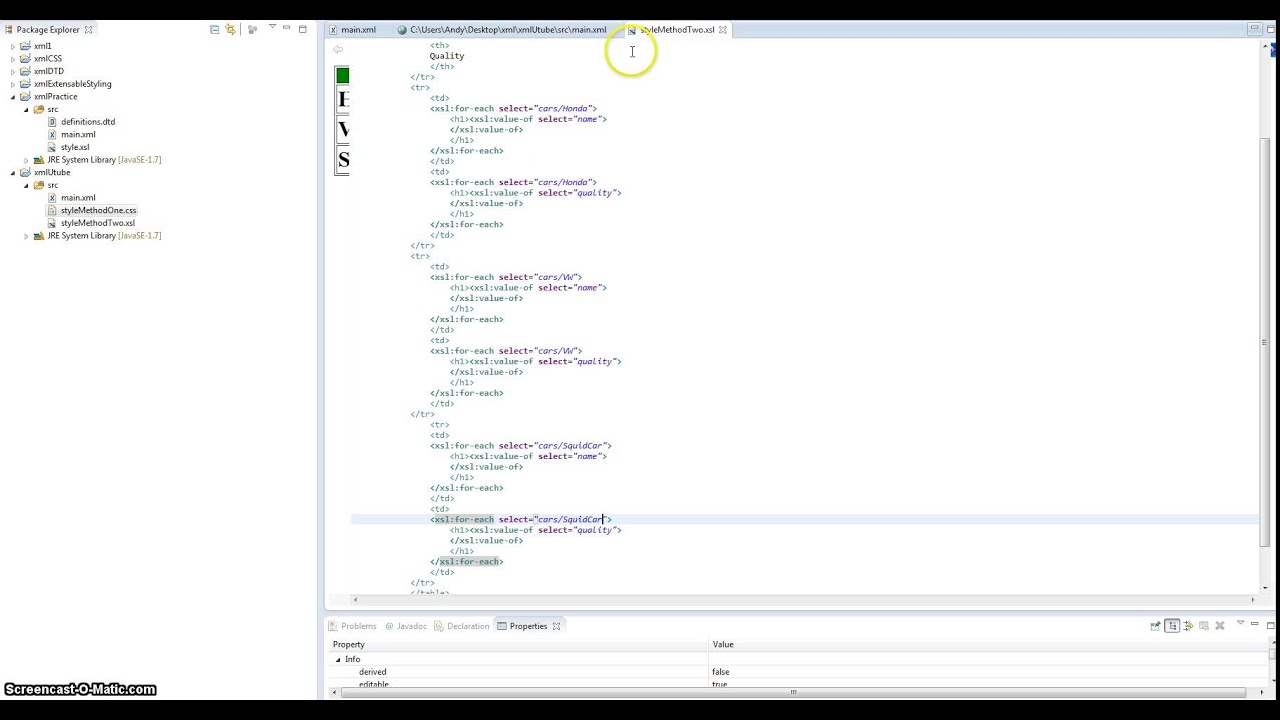Screen dimensions: 1280x720
Task: Toggle Show Advanced Properties
Action: pyautogui.click(x=1188, y=626)
